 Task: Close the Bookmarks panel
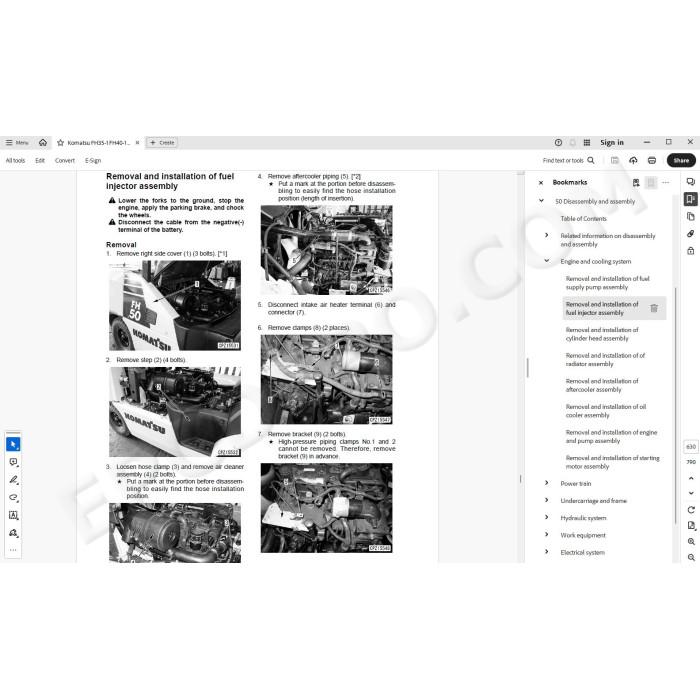(541, 183)
